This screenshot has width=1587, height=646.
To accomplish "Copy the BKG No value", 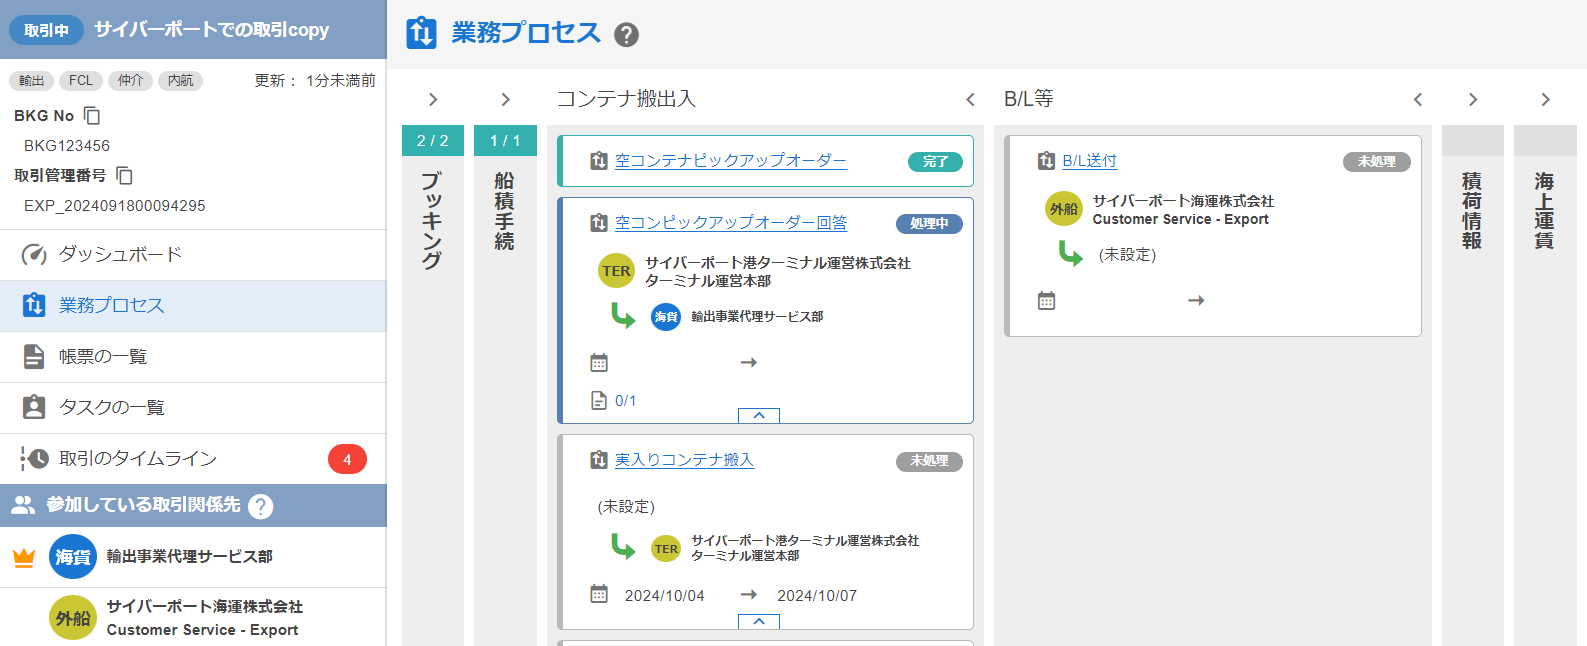I will [x=92, y=116].
